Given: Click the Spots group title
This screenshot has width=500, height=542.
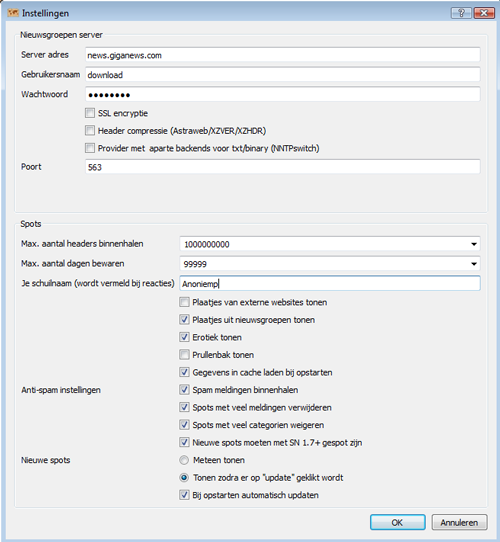Looking at the screenshot, I should (31, 224).
